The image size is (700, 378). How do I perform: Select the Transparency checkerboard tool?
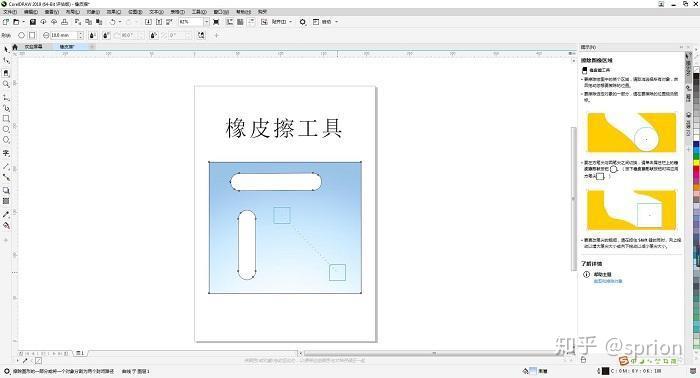pos(6,201)
